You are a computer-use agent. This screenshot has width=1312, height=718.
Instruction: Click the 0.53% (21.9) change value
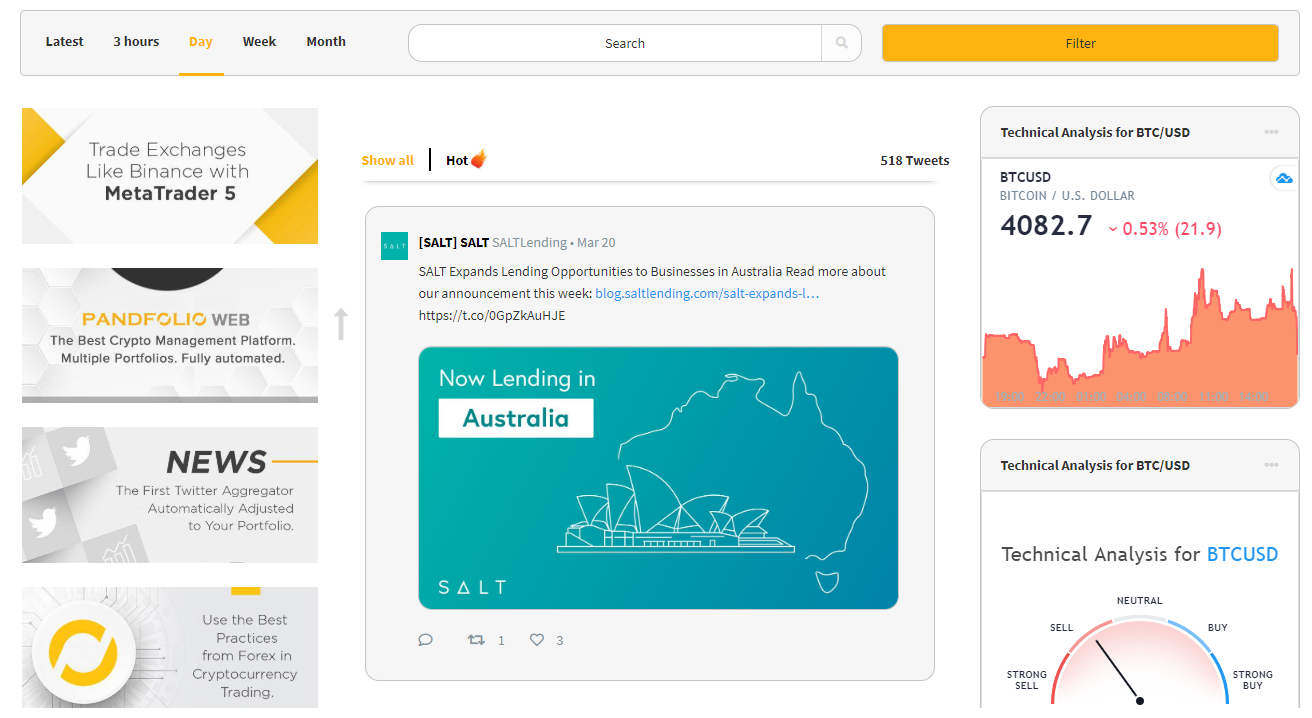click(1165, 229)
